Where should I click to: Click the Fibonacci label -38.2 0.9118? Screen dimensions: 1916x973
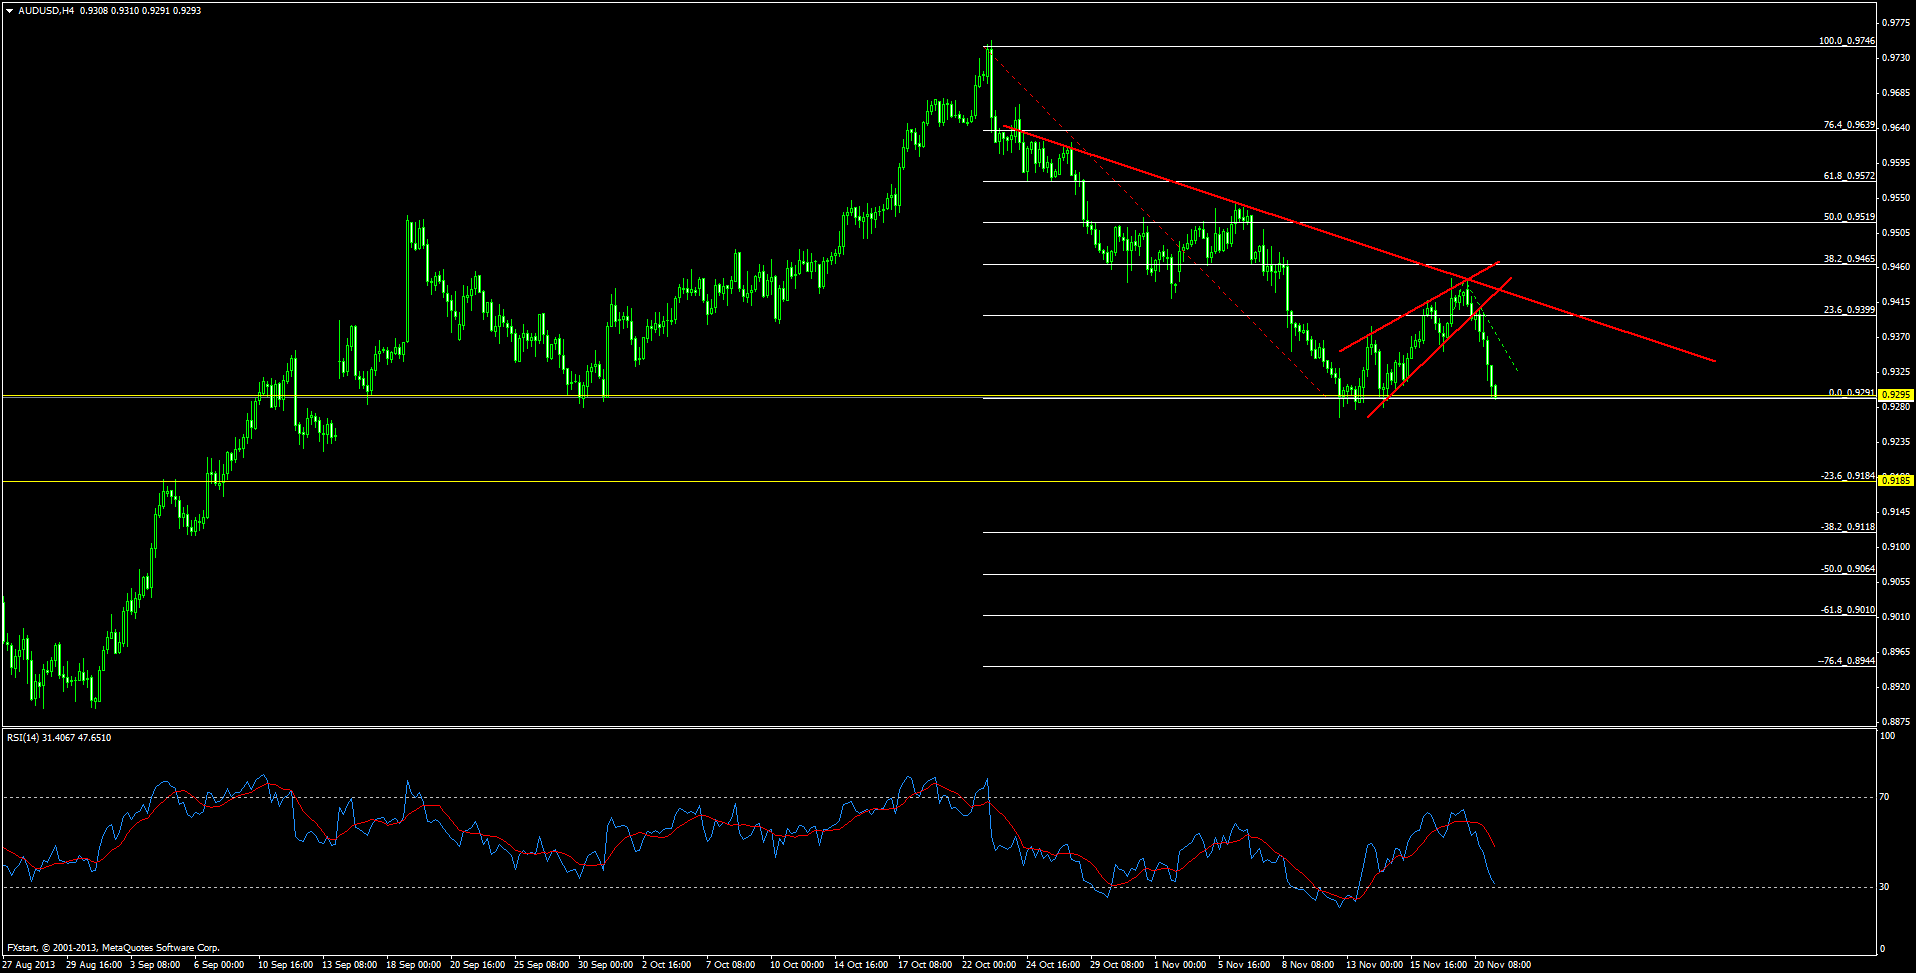coord(1848,527)
